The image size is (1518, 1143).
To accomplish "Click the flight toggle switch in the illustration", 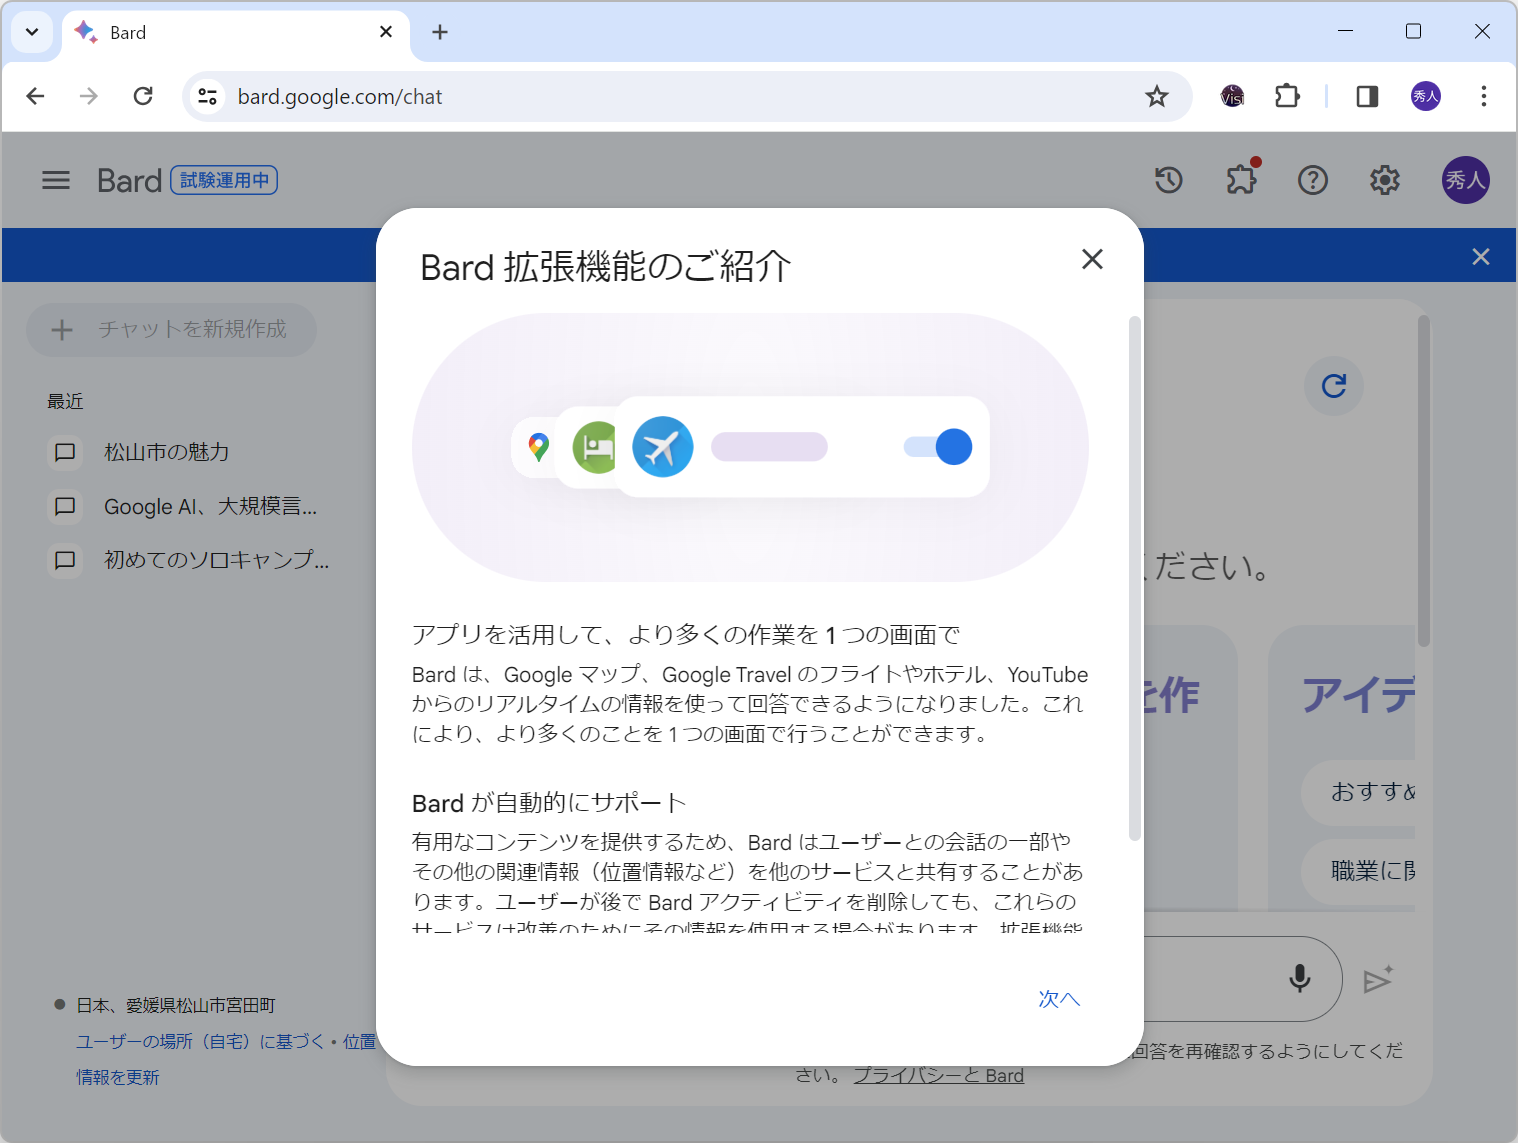I will [936, 447].
